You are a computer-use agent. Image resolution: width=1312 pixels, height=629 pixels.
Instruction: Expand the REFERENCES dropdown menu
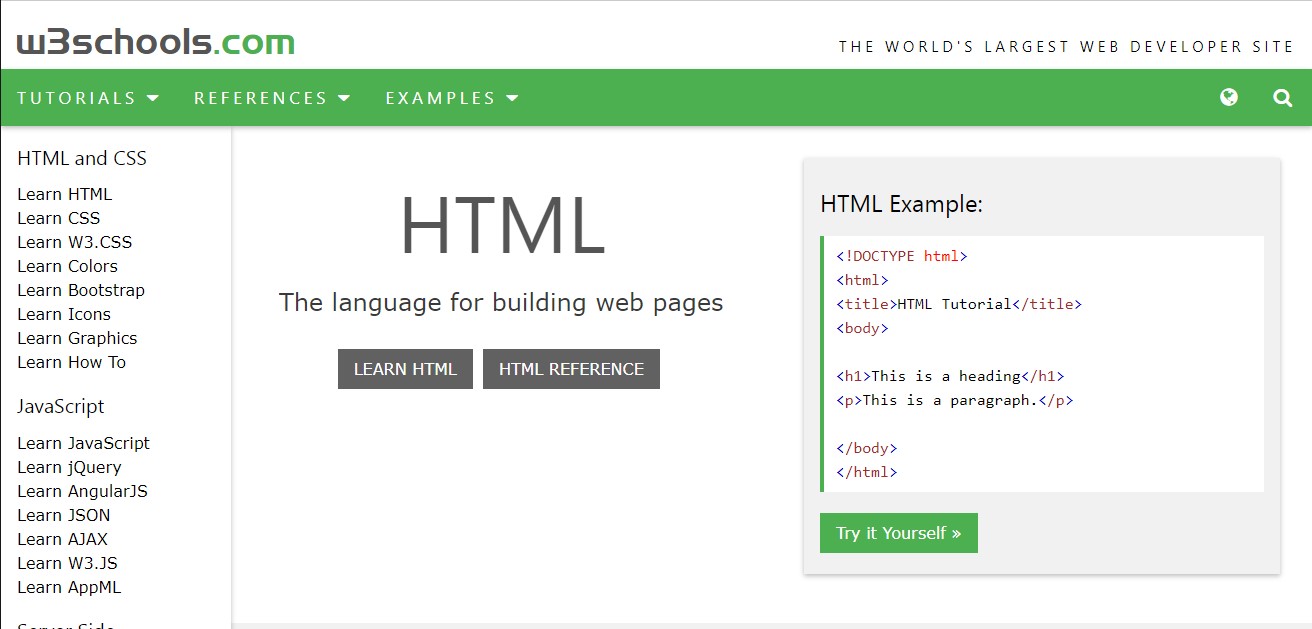click(x=272, y=98)
